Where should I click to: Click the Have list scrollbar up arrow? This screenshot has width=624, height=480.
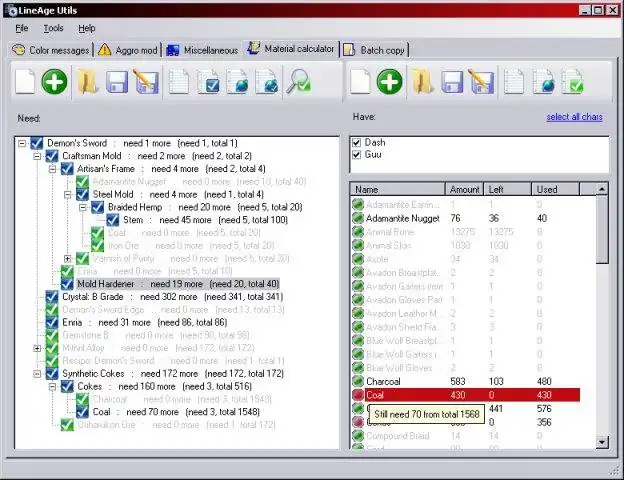602,189
